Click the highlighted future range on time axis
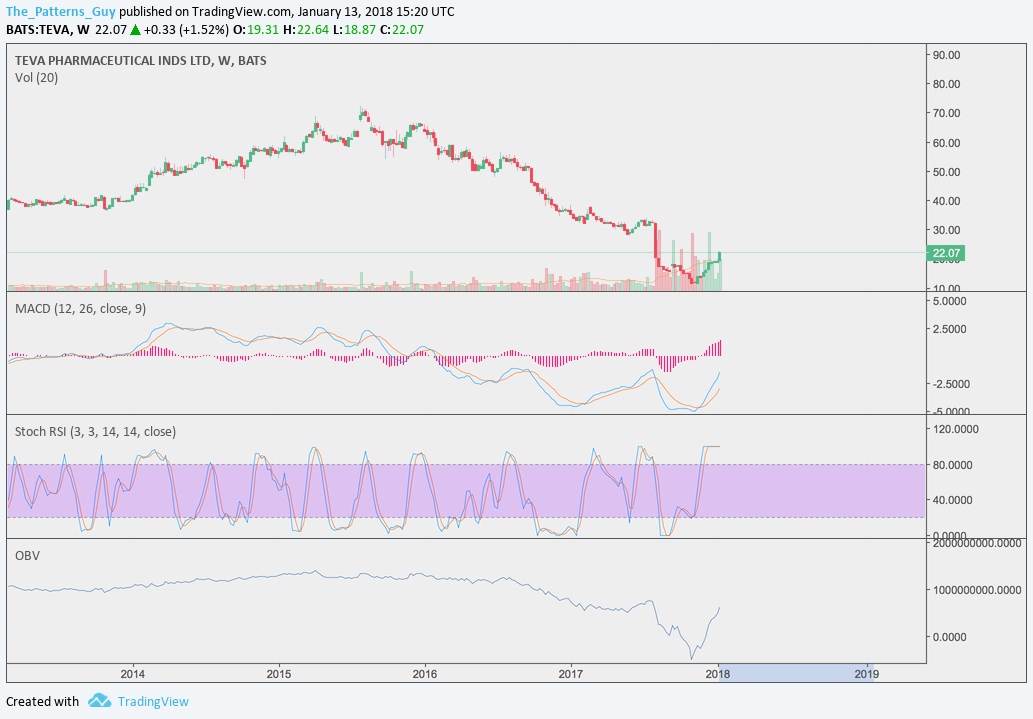 [x=796, y=674]
